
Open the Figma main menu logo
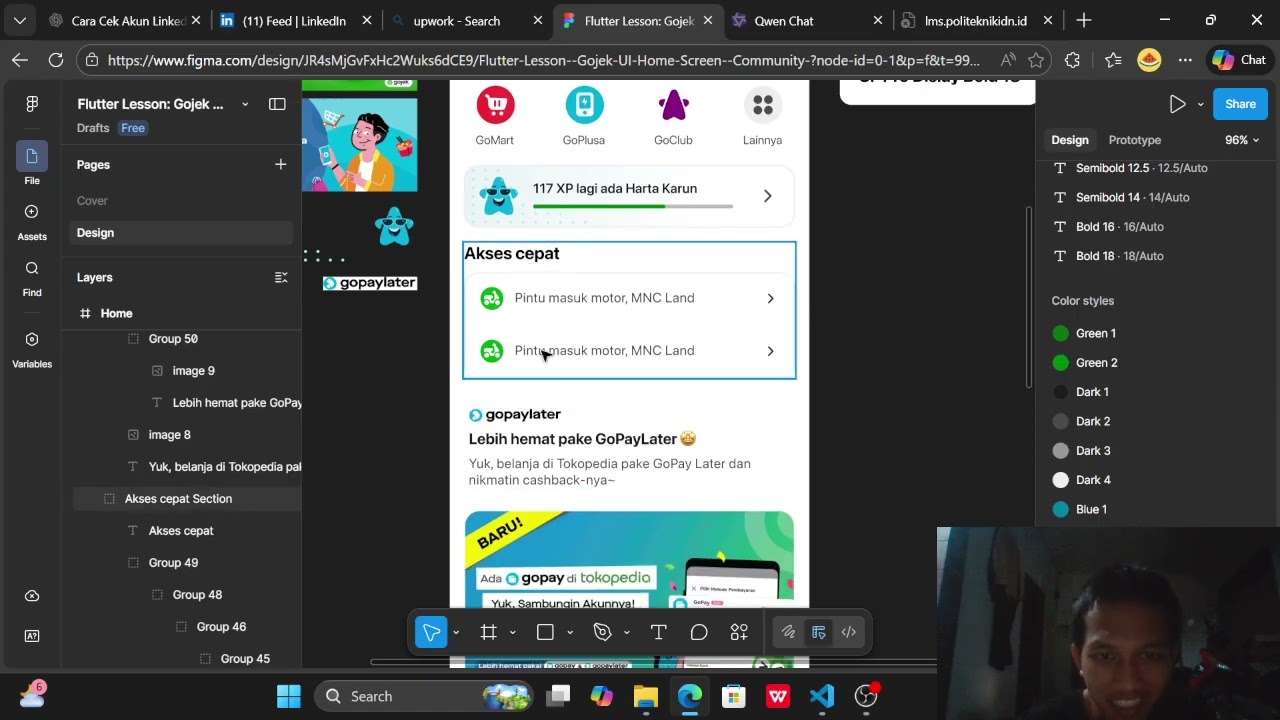(32, 104)
